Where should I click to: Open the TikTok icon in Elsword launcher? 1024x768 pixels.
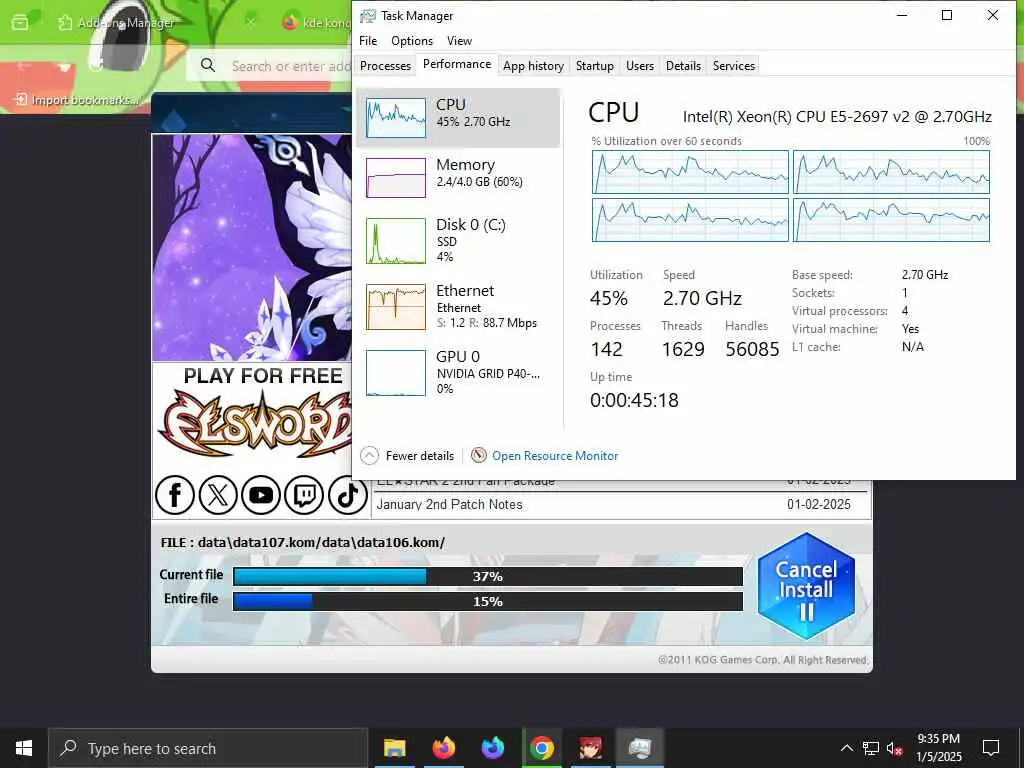click(347, 495)
